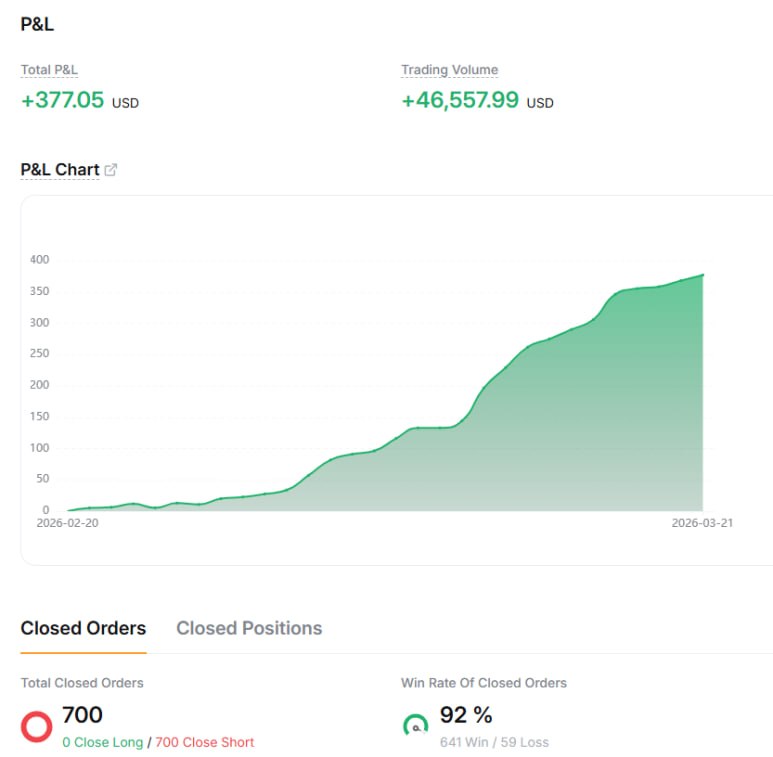Viewport: 773px width, 757px height.
Task: Click the Win Rate Of Closed Orders label
Action: click(x=483, y=683)
